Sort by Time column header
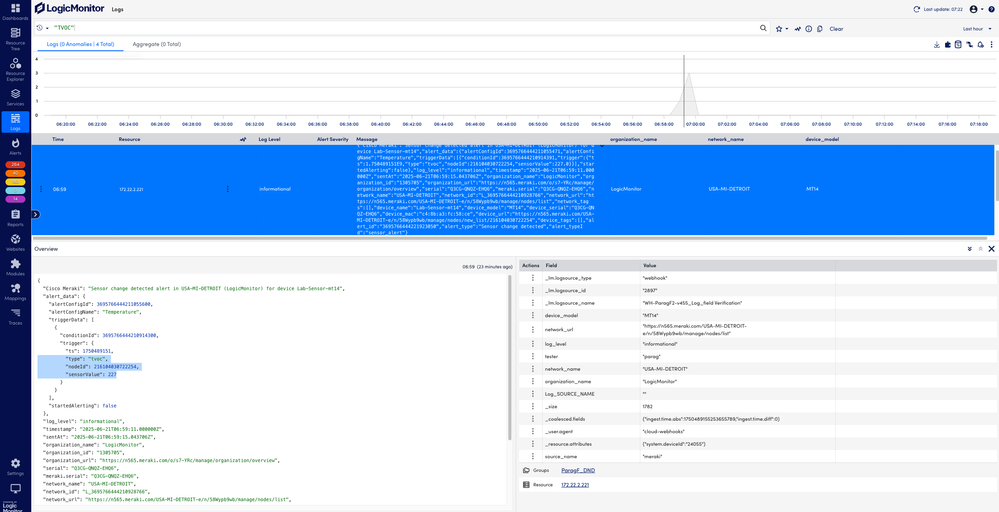This screenshot has width=999, height=512. pyautogui.click(x=58, y=139)
